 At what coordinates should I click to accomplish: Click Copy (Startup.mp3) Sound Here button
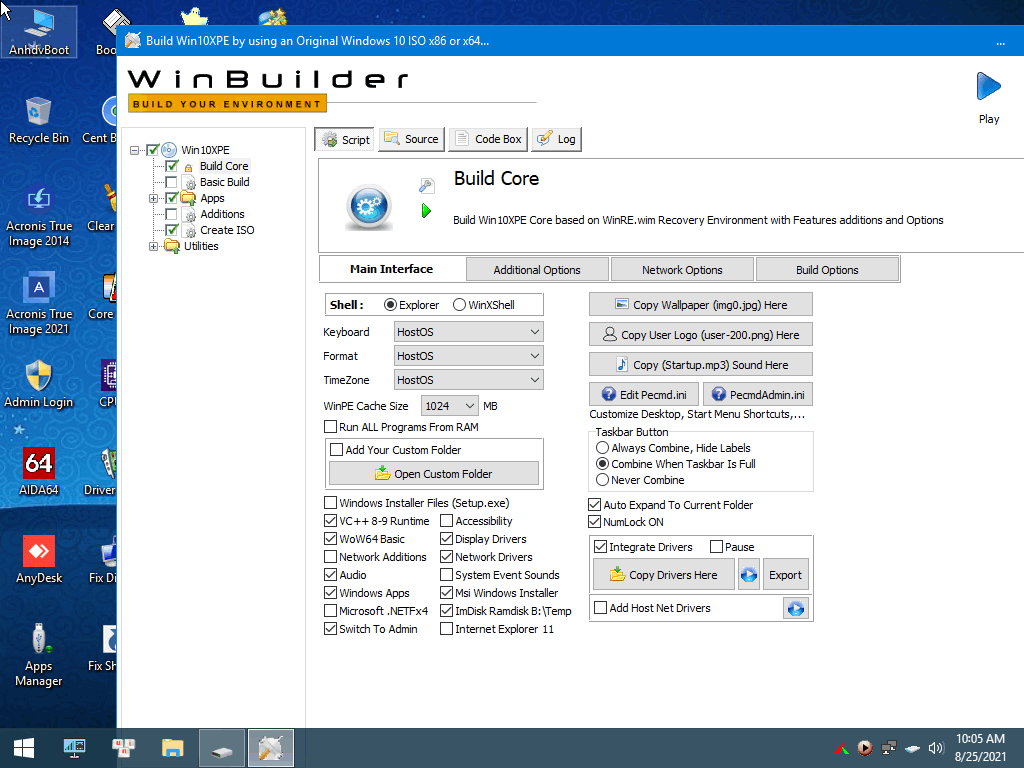pos(701,365)
